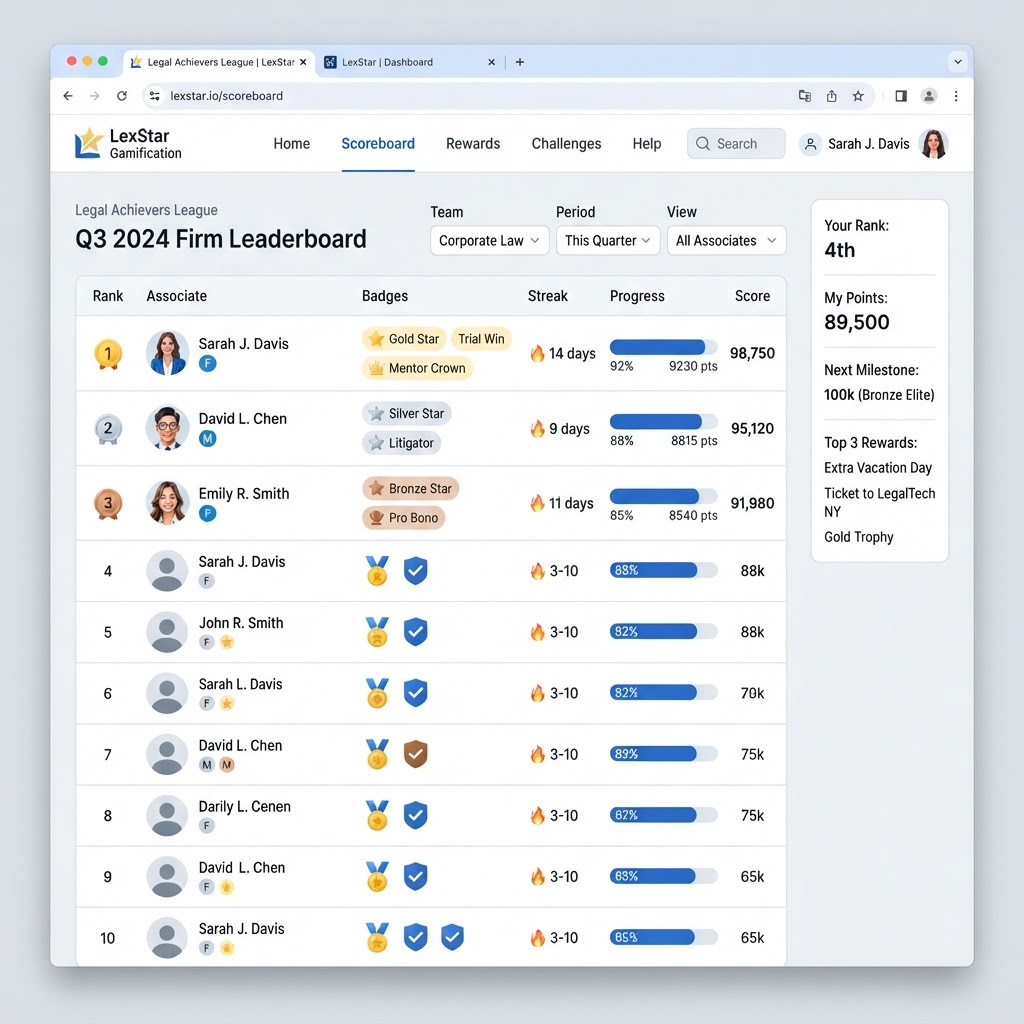
Task: Open the Challenges navigation tab
Action: coord(566,144)
